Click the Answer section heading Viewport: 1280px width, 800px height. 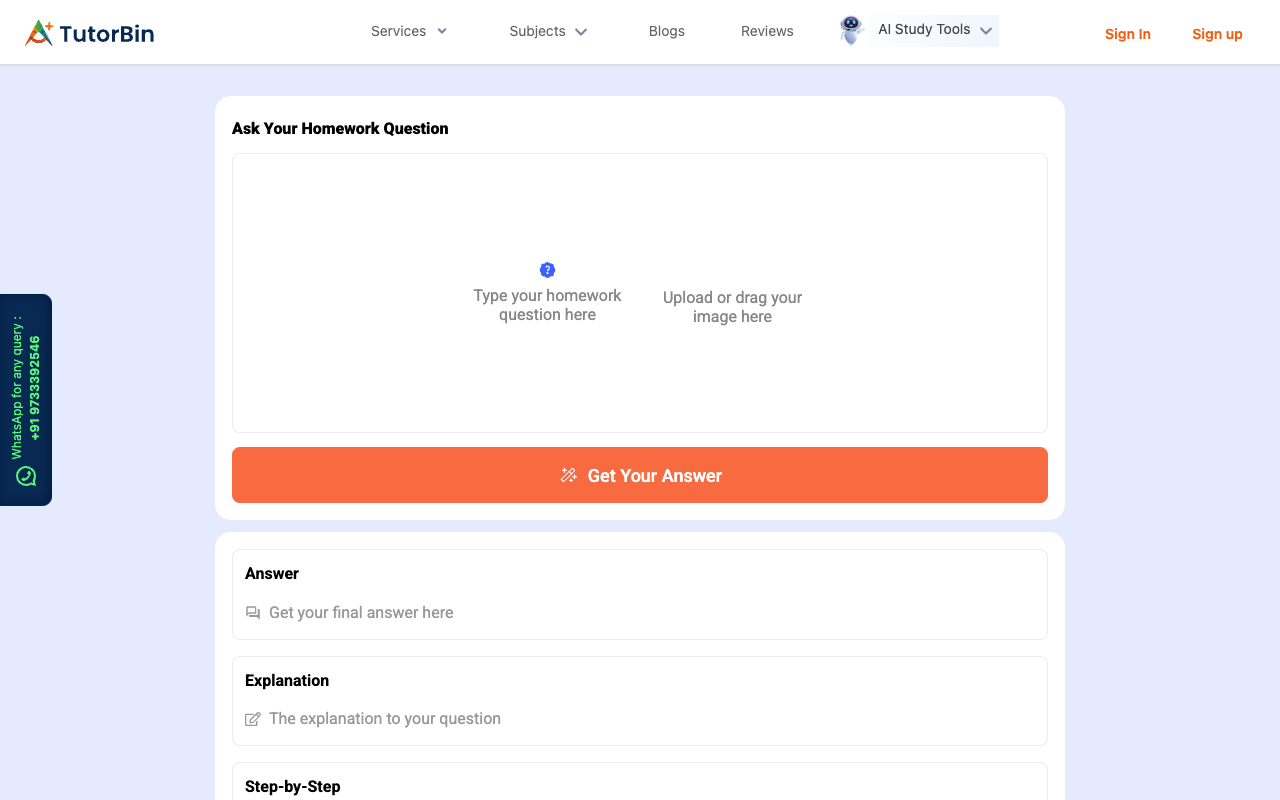tap(272, 573)
